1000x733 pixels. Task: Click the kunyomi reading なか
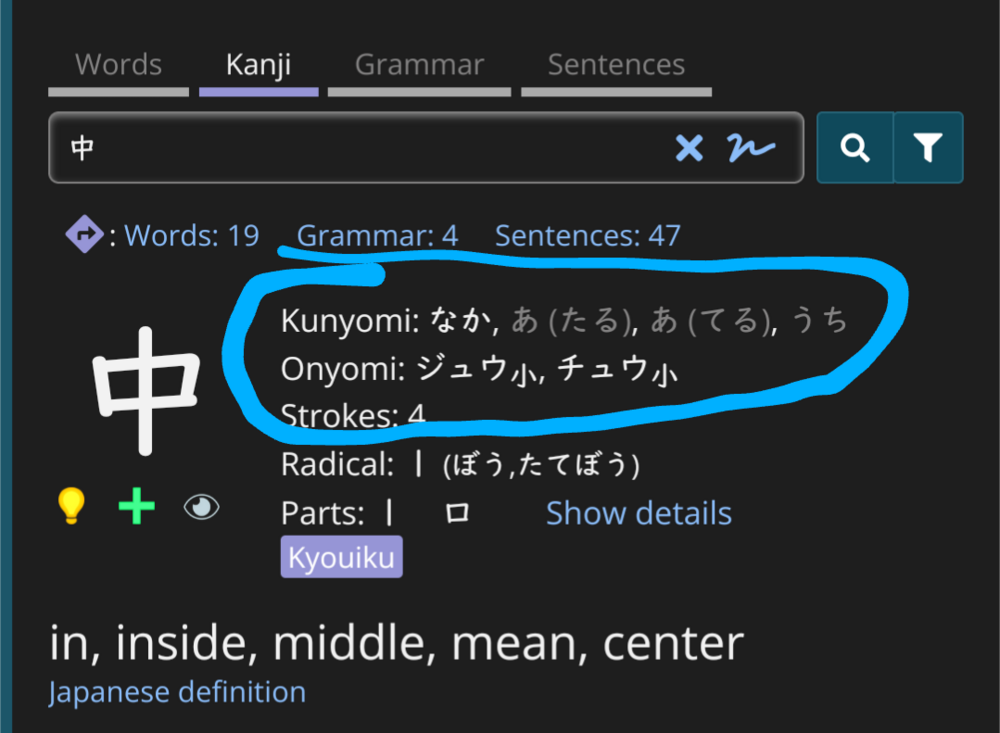coord(464,320)
